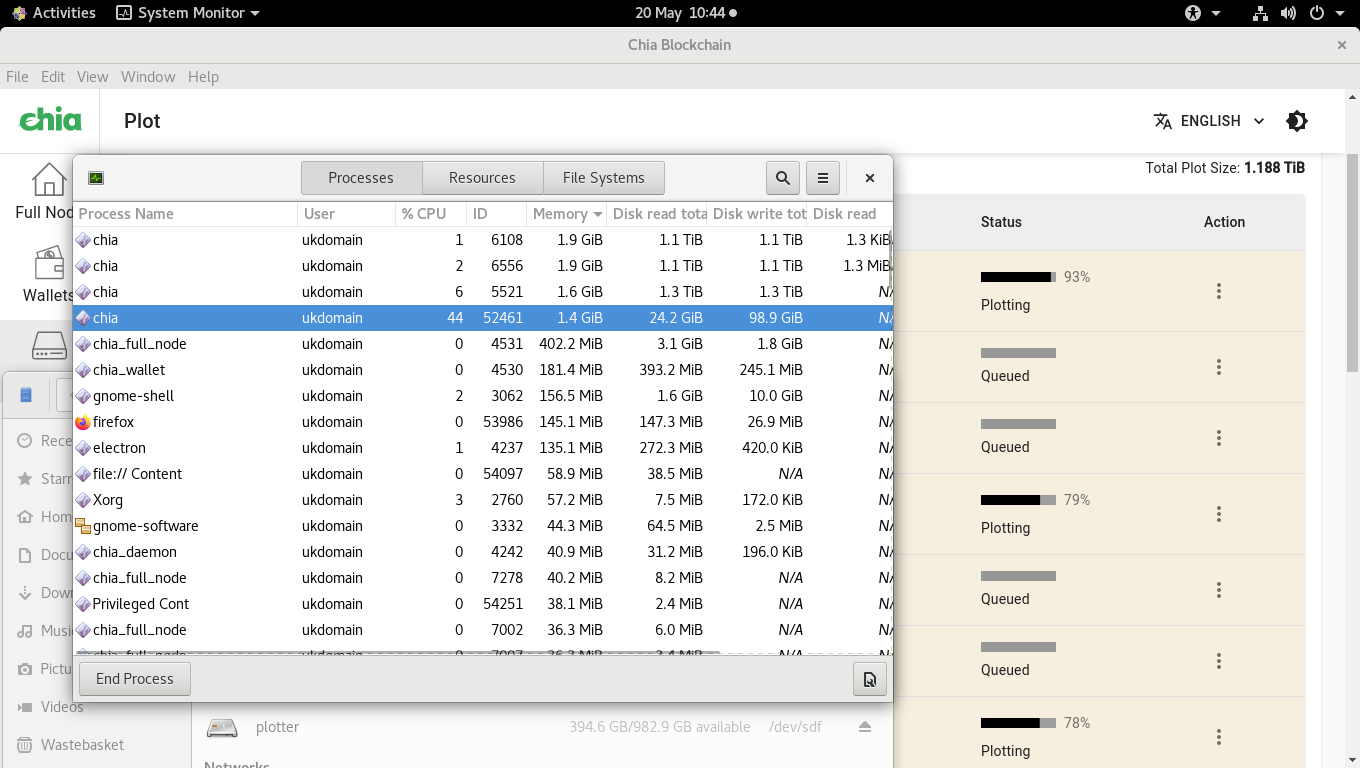Viewport: 1360px width, 768px height.
Task: Switch to the Resources tab
Action: [x=482, y=178]
